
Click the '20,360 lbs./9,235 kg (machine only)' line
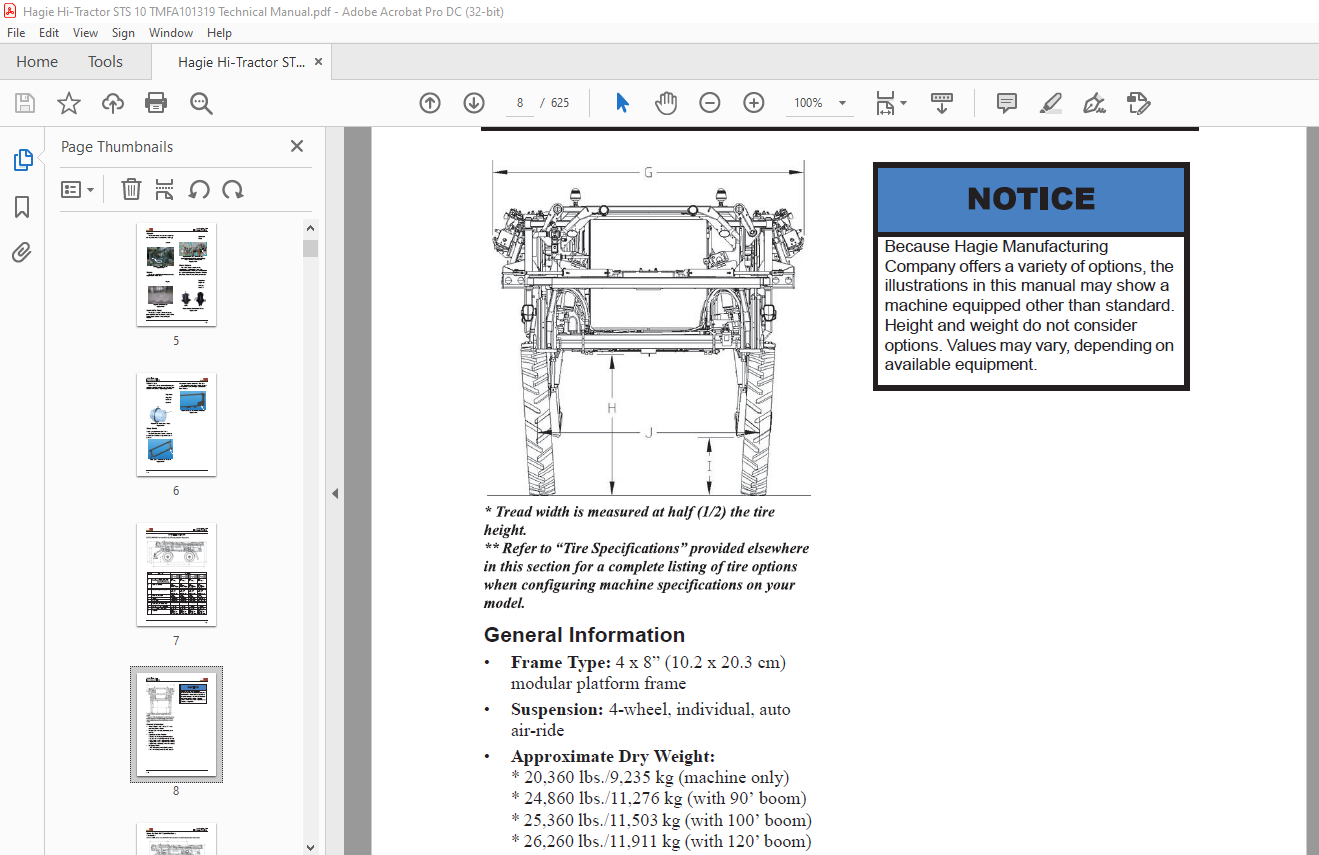[650, 777]
